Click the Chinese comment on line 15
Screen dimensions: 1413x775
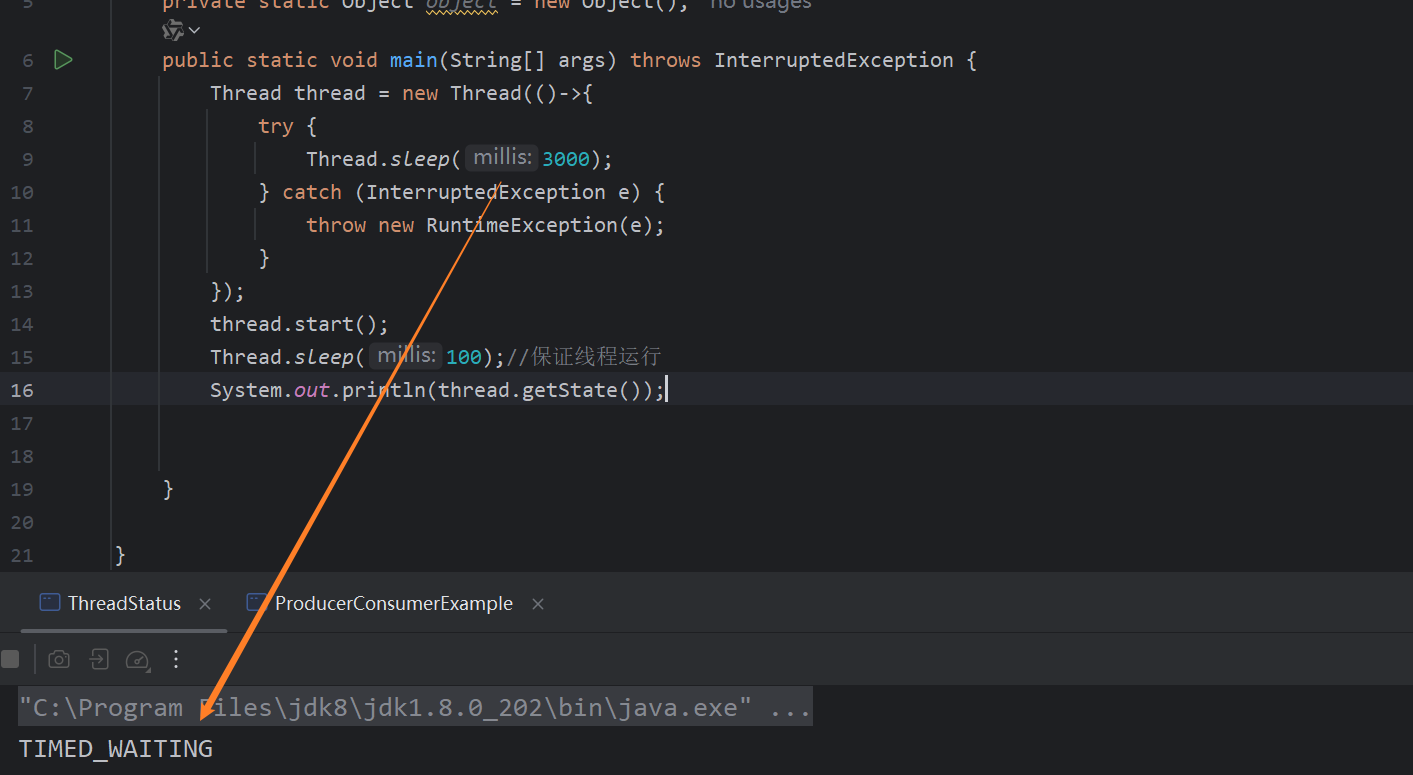click(x=585, y=357)
